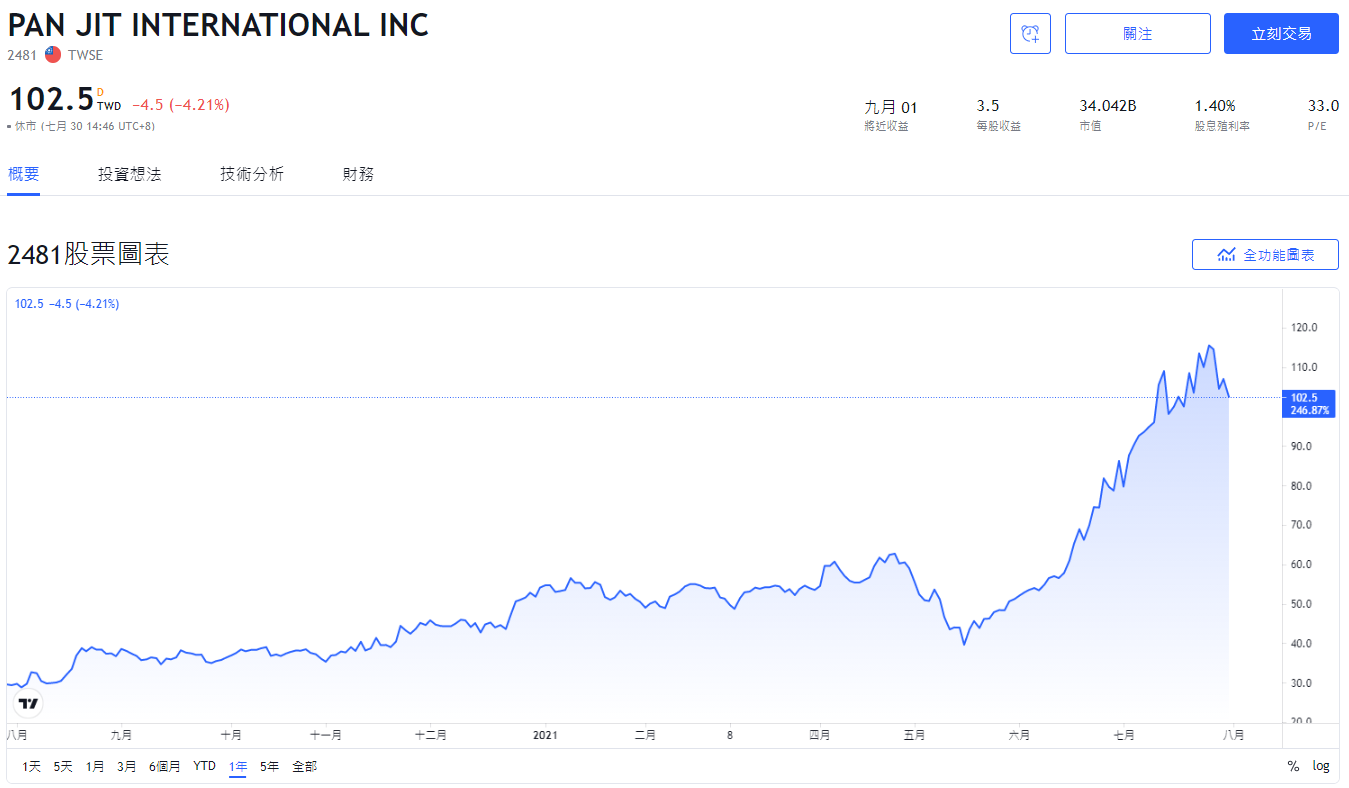Image resolution: width=1349 pixels, height=788 pixels.
Task: Click the 十二月 label on time axis
Action: [430, 735]
